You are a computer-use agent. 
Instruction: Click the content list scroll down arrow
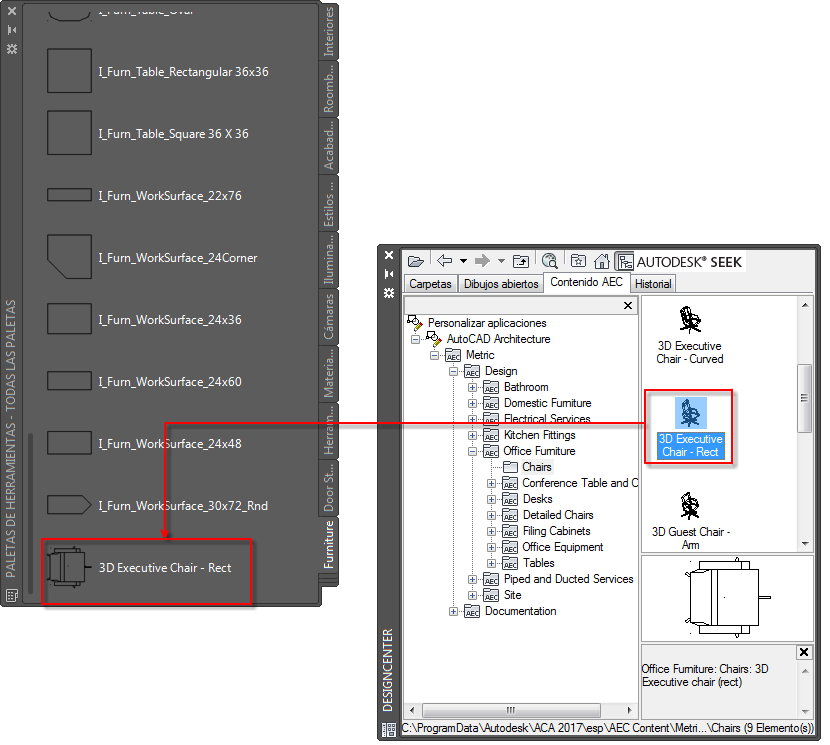[805, 544]
